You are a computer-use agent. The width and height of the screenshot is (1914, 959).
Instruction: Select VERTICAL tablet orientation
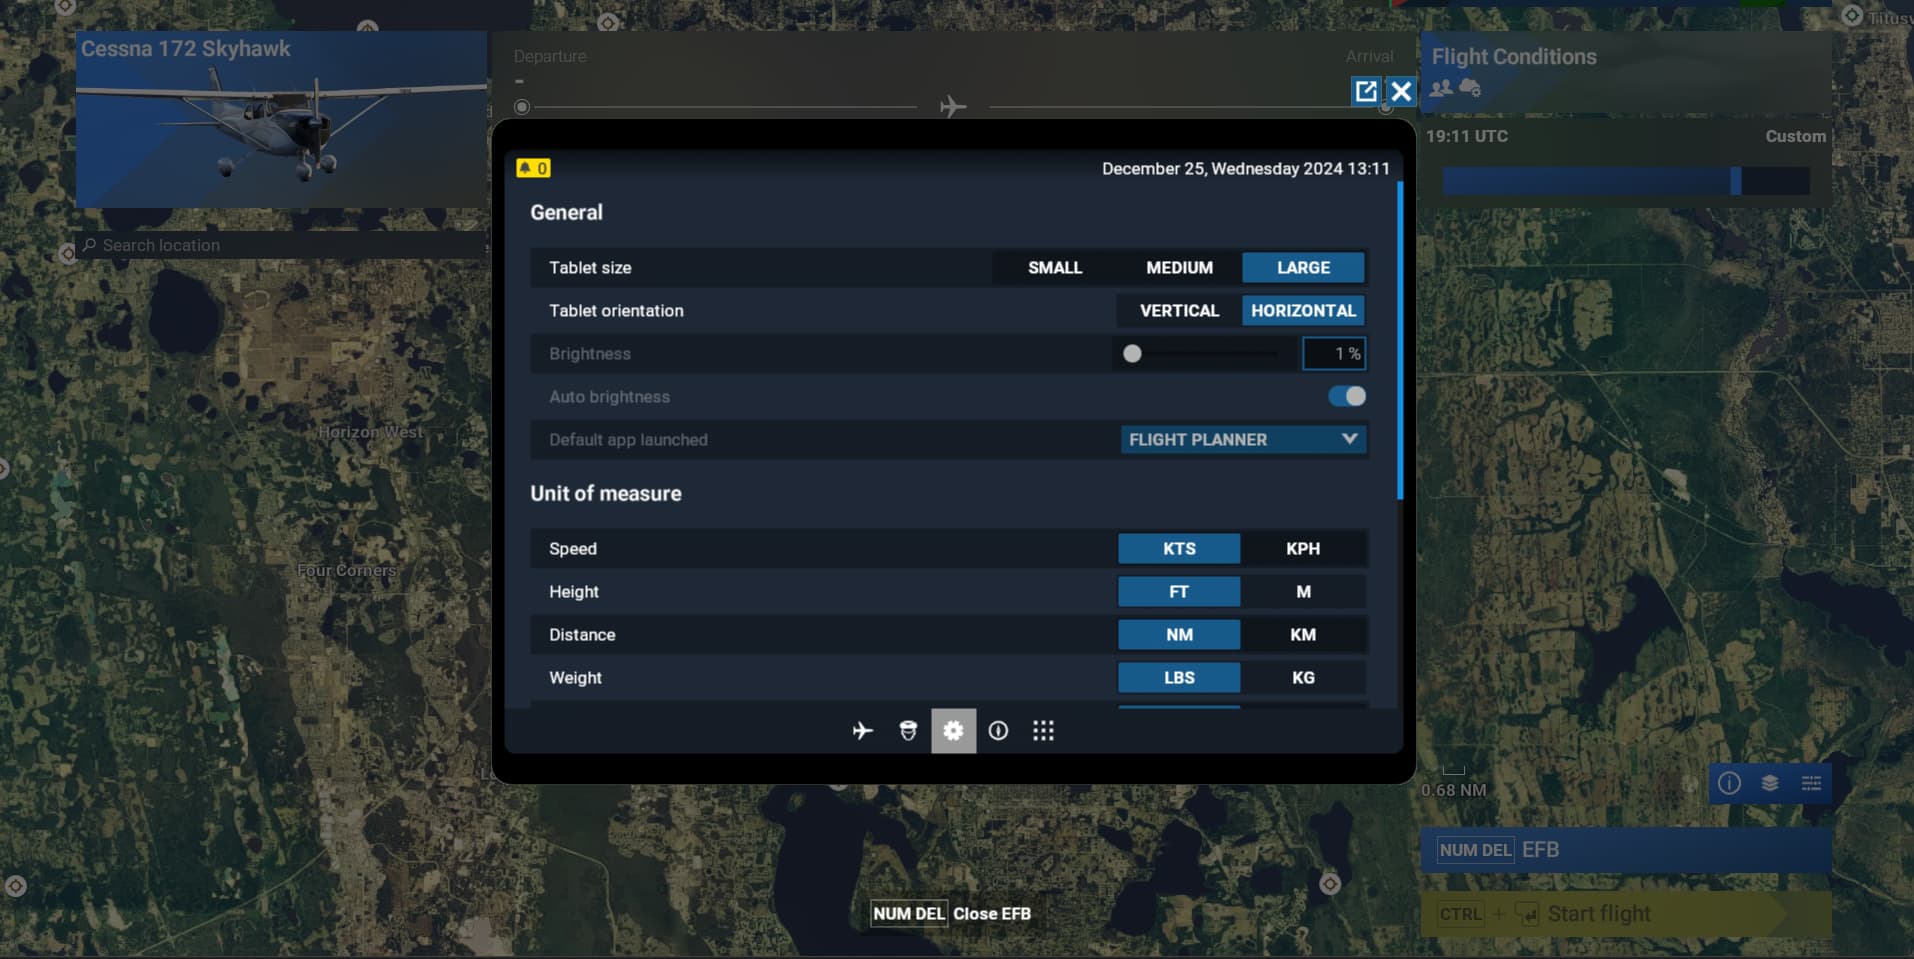point(1179,311)
